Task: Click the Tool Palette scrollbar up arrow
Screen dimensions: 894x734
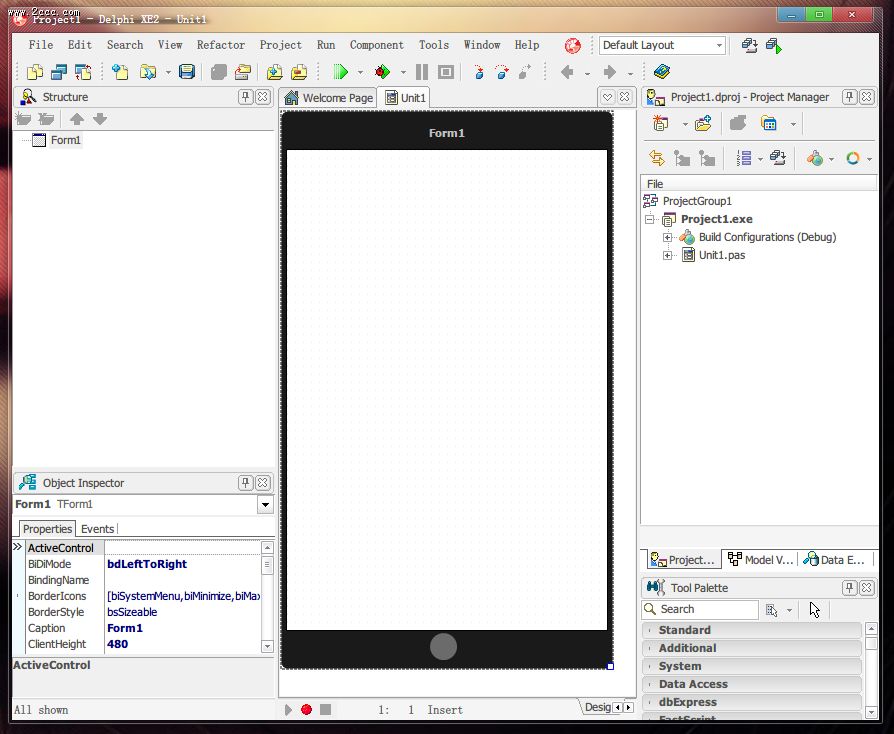Action: pos(871,628)
